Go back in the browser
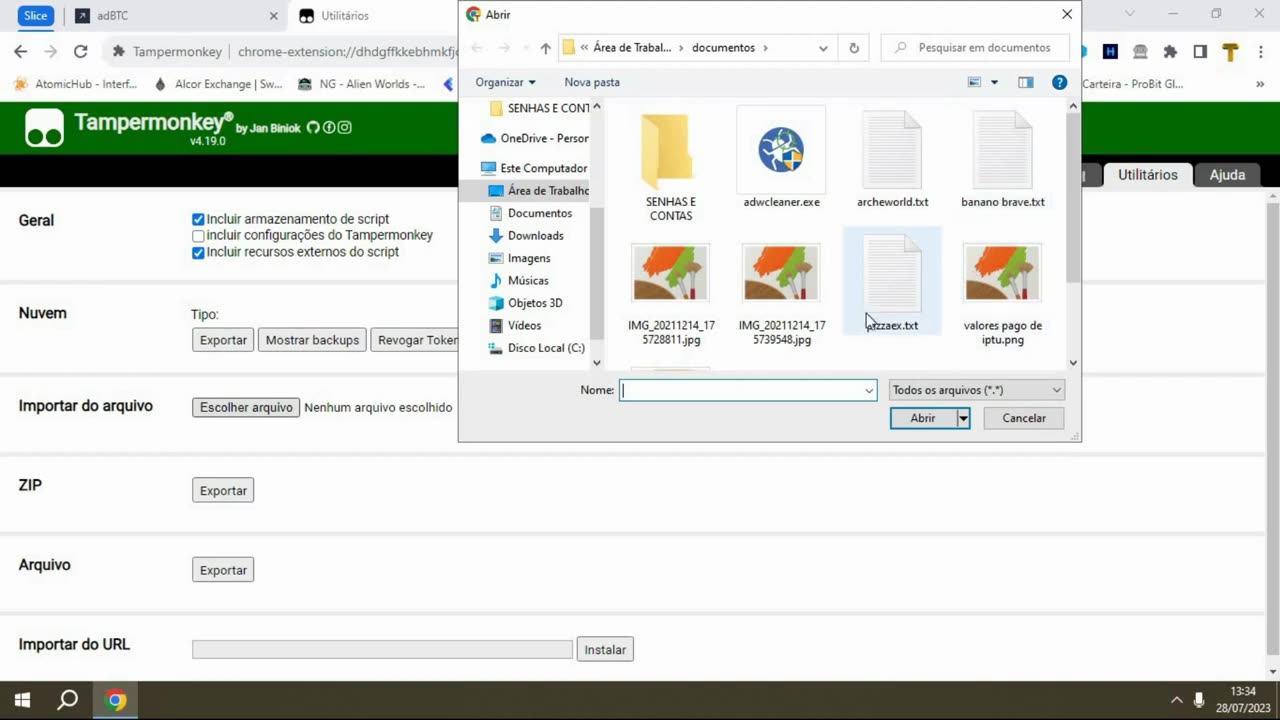 coord(21,51)
